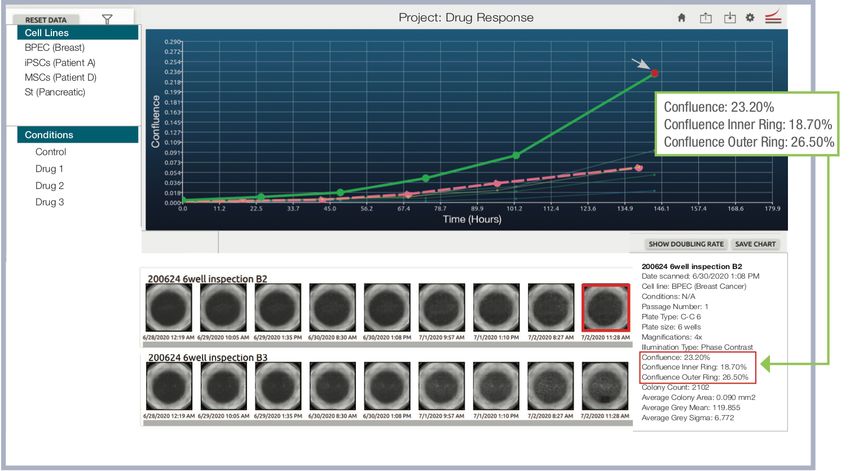Image resolution: width=850 pixels, height=471 pixels.
Task: Click the upload/export icon next to home
Action: [705, 18]
